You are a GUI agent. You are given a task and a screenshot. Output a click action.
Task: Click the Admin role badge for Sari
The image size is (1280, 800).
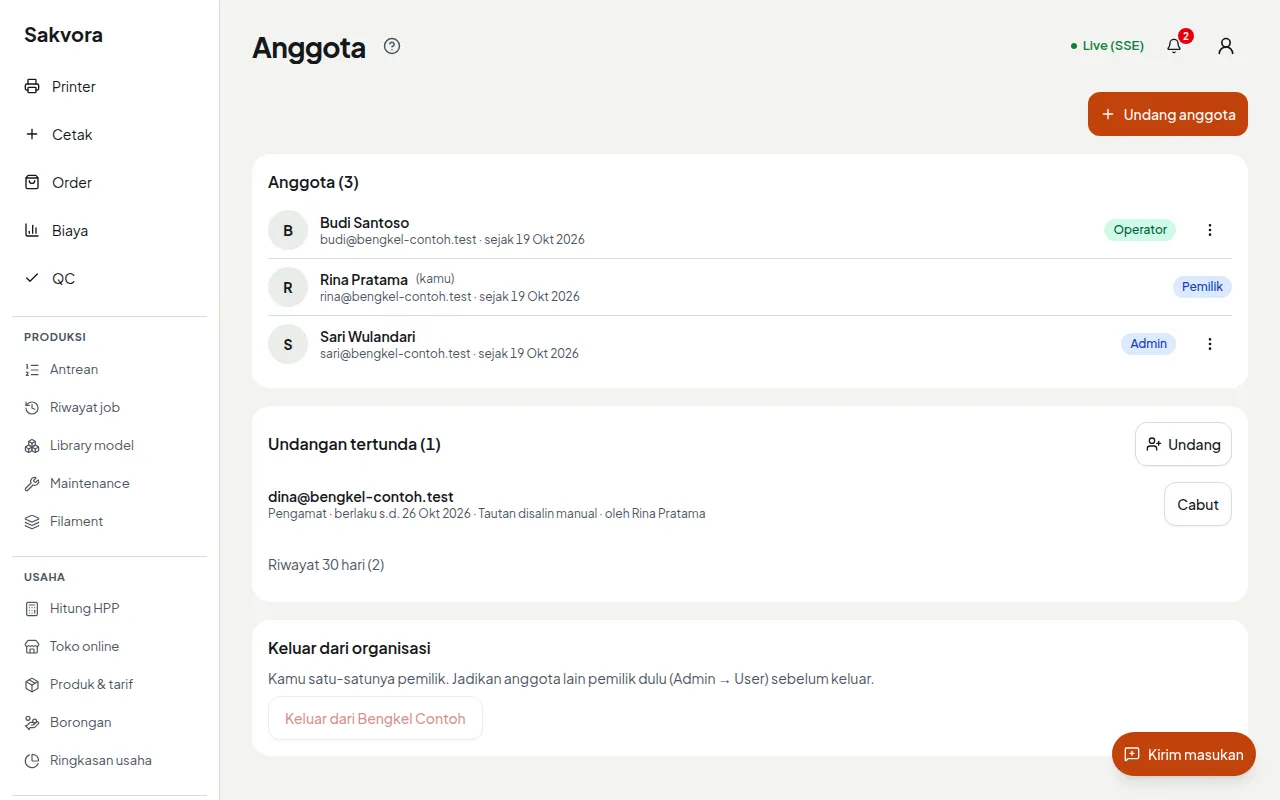click(x=1148, y=344)
